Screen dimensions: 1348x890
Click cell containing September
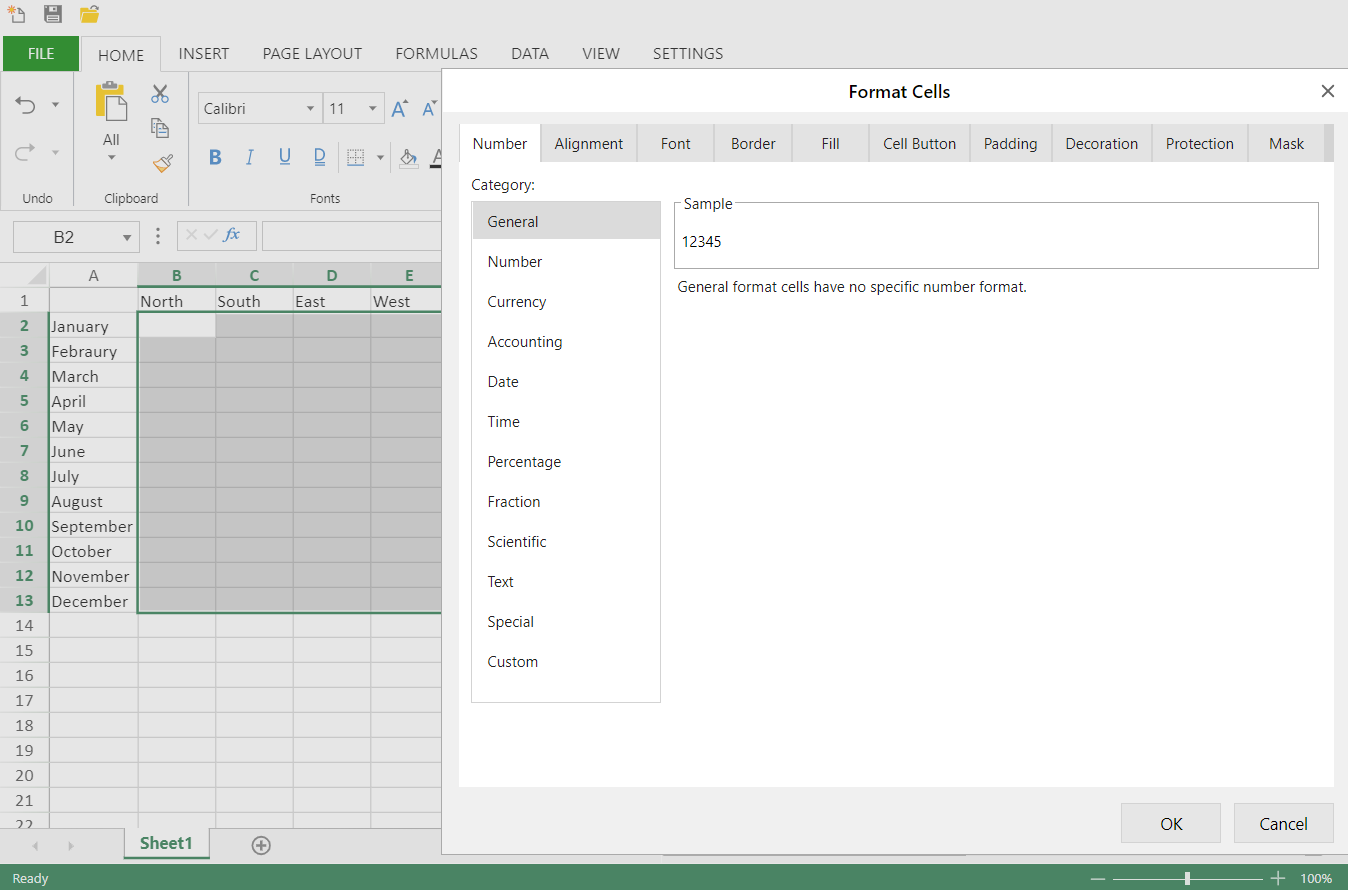(93, 526)
